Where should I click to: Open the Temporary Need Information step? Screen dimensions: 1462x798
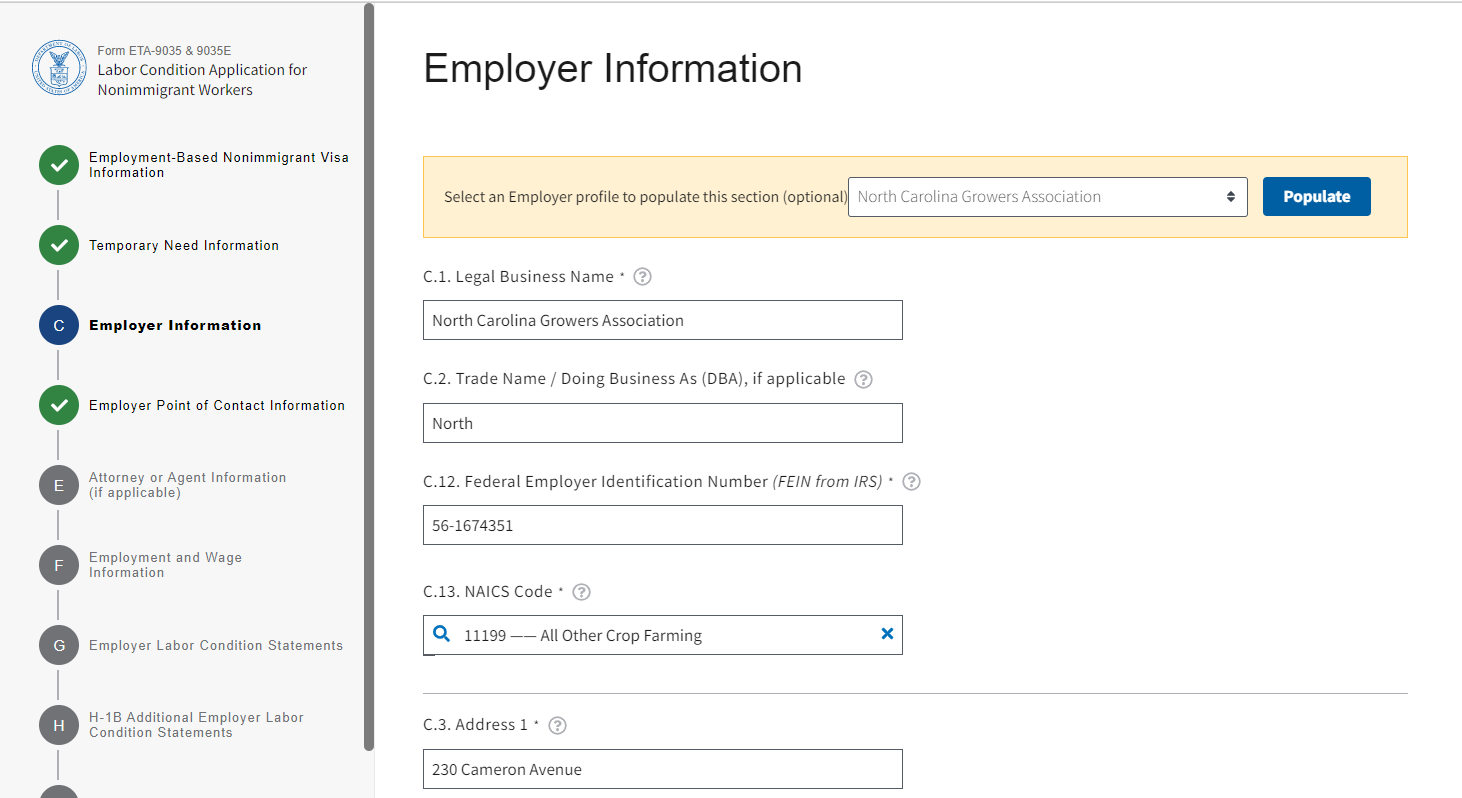point(184,246)
